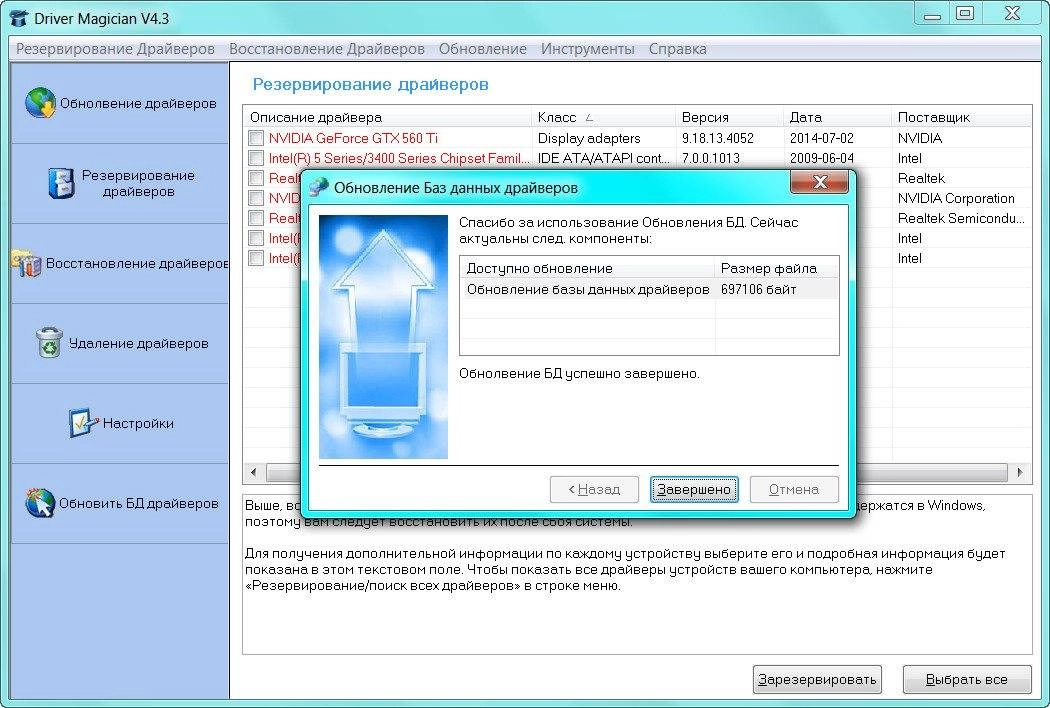Sort by the Версия column header
This screenshot has height=708, width=1050.
pyautogui.click(x=729, y=117)
